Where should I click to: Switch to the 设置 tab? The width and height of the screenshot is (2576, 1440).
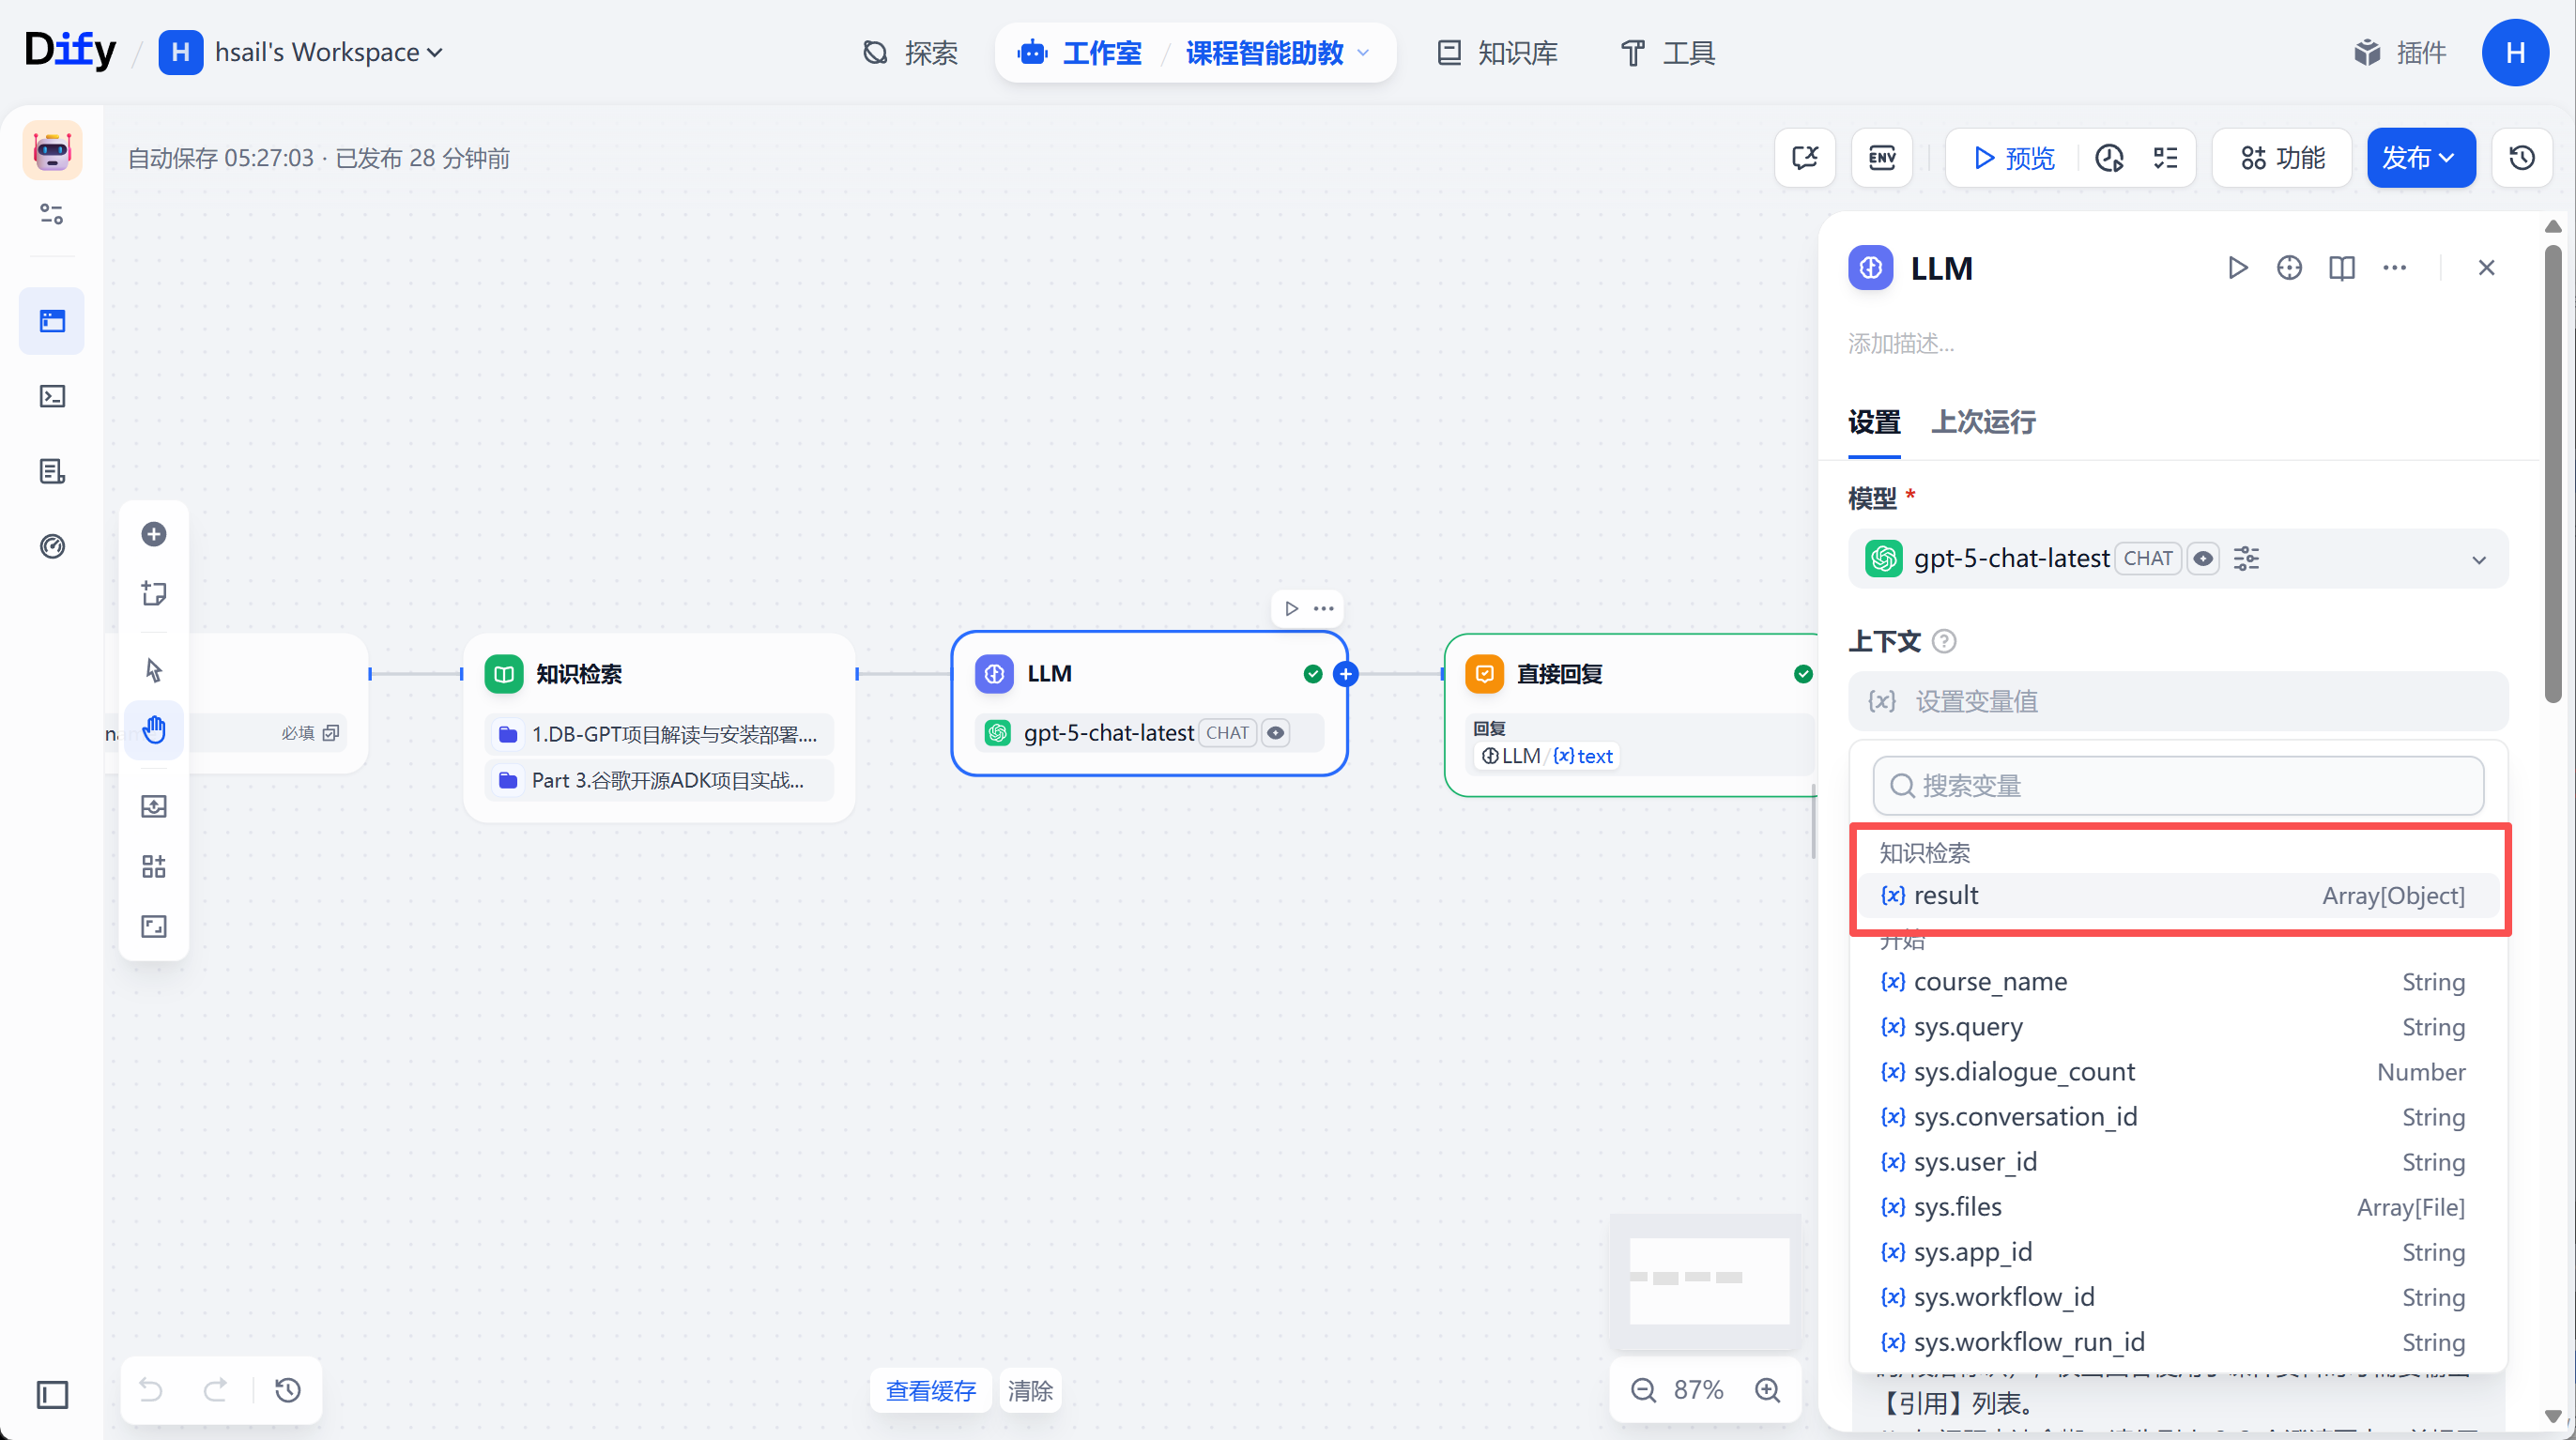point(1874,422)
